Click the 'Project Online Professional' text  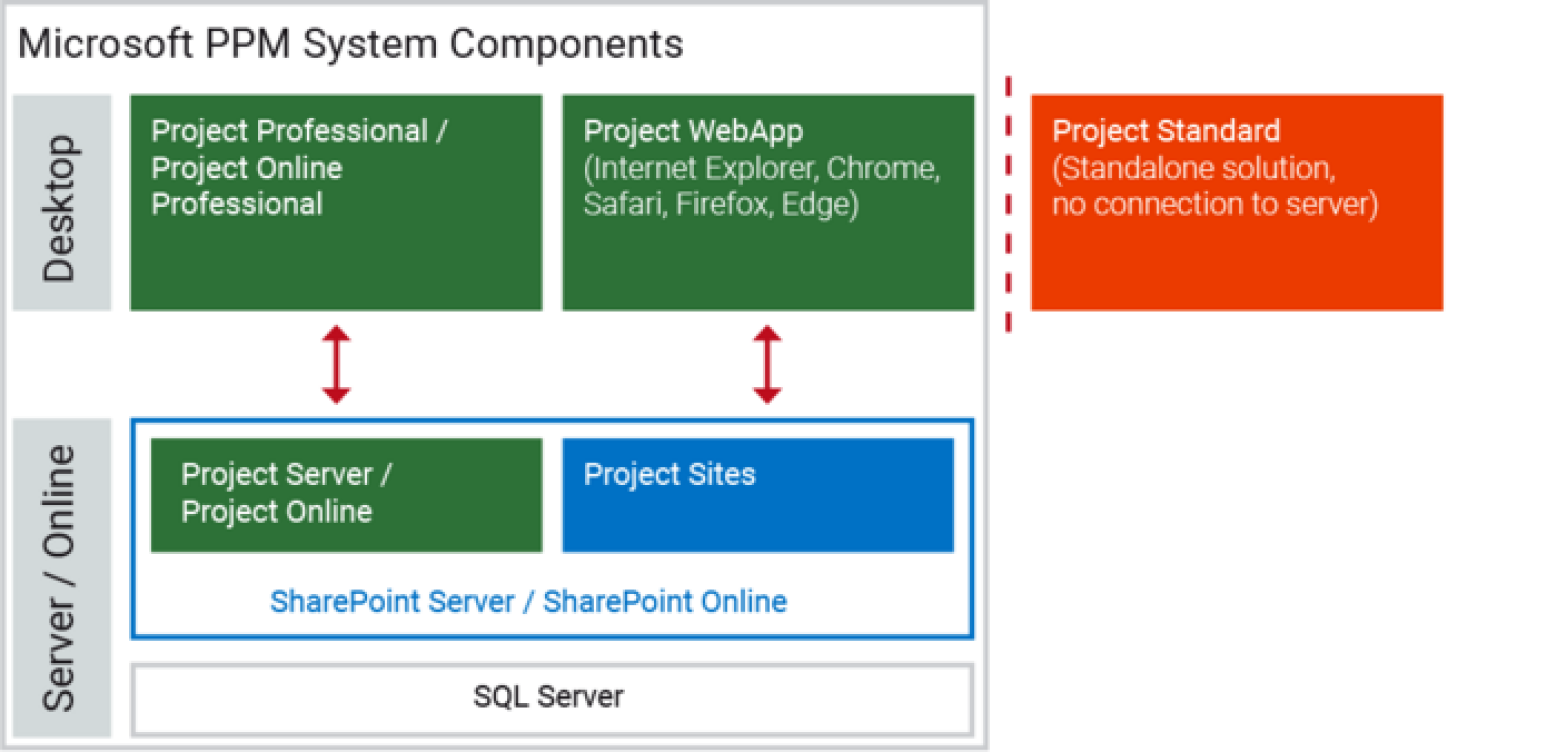[x=246, y=186]
